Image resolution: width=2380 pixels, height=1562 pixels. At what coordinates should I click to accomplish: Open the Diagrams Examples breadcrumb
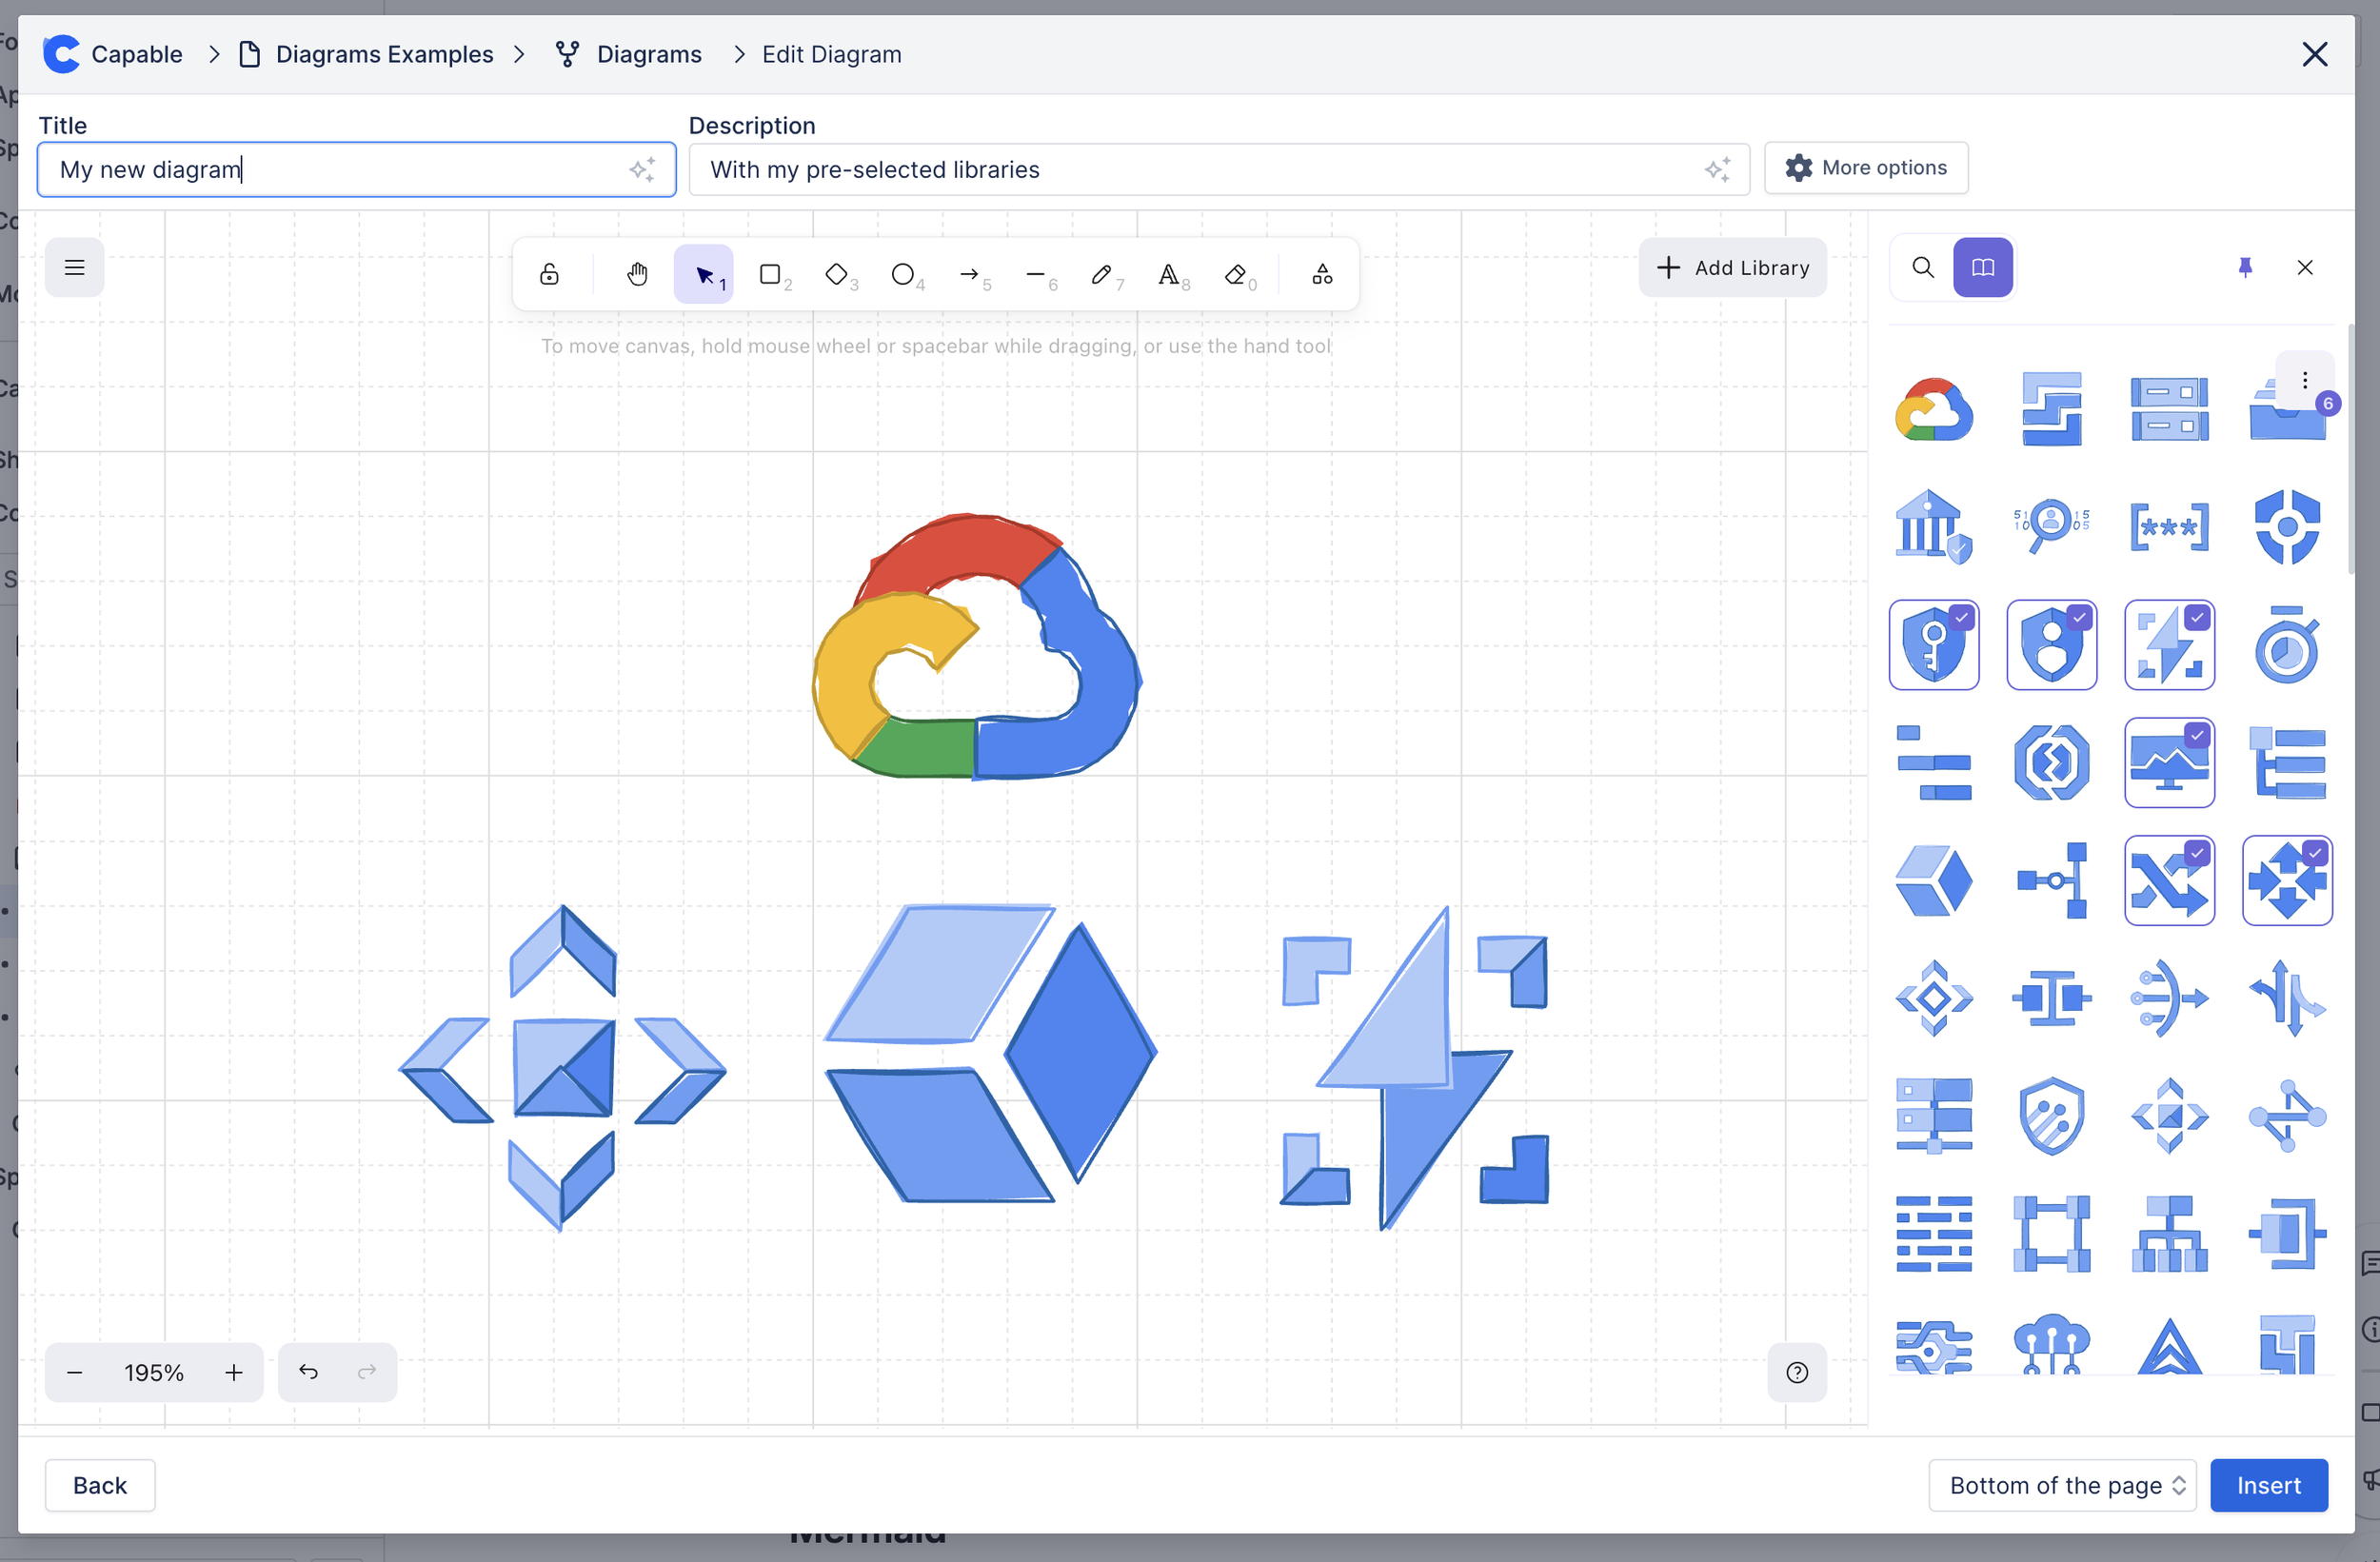tap(366, 54)
